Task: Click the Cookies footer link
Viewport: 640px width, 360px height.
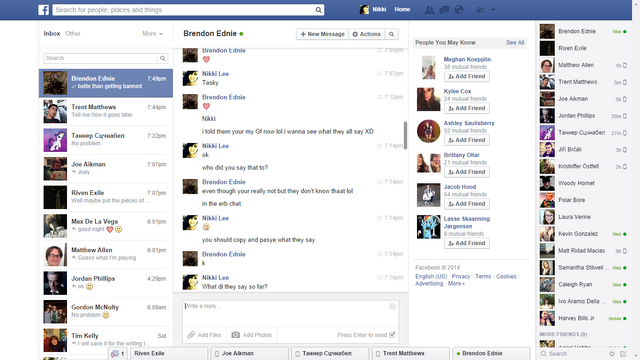Action: tap(506, 276)
